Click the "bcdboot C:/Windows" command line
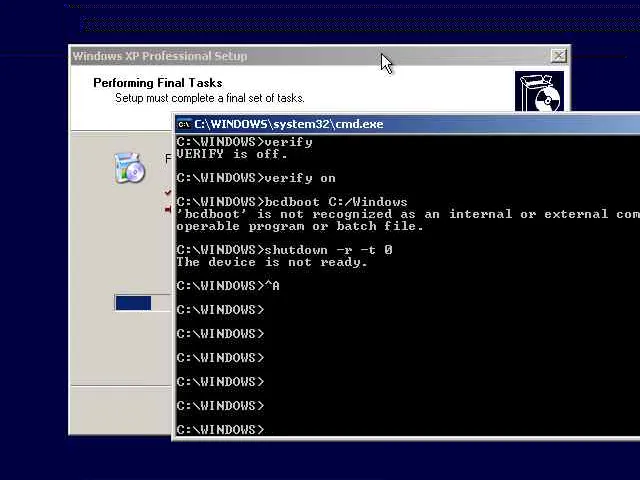The width and height of the screenshot is (640, 480). 292,202
